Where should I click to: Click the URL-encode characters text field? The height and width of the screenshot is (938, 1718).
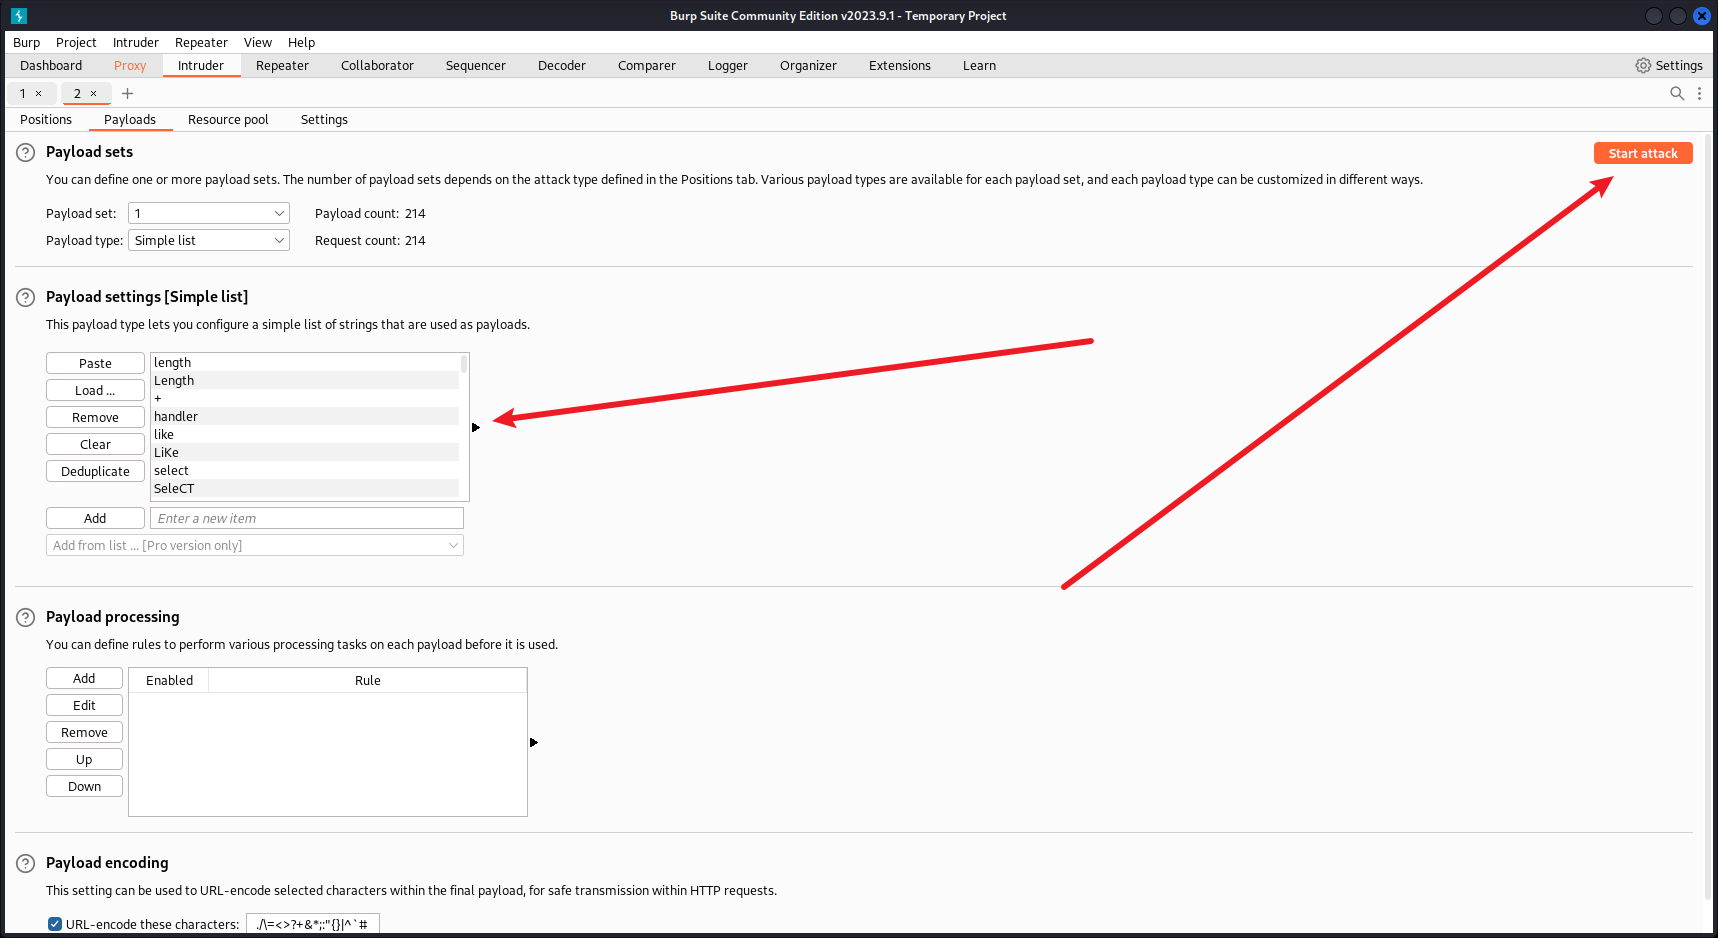click(313, 924)
